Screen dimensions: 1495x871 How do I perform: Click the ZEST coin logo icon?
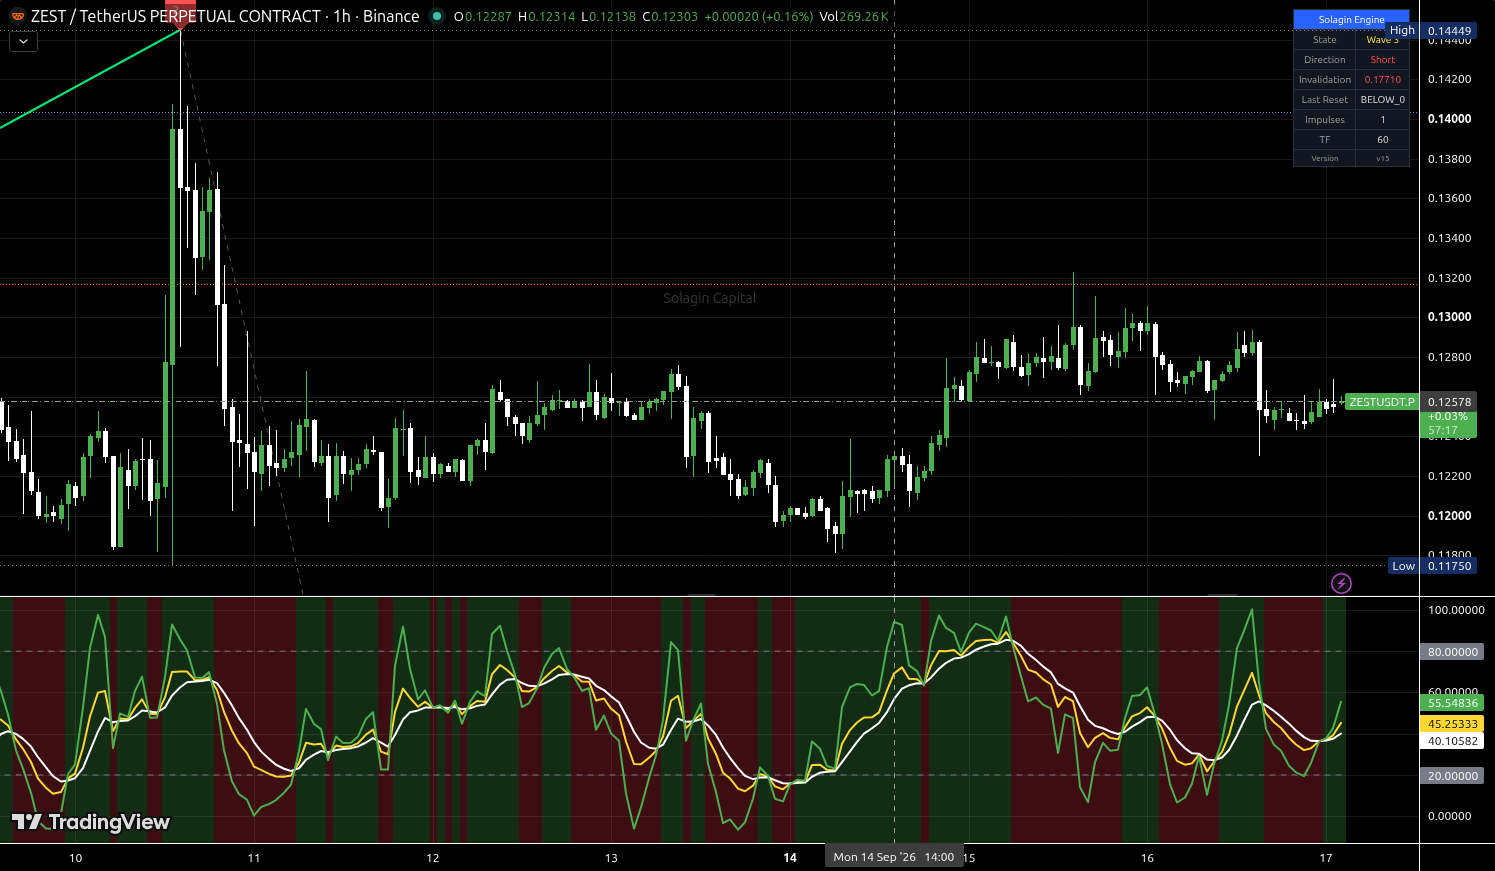[x=17, y=16]
